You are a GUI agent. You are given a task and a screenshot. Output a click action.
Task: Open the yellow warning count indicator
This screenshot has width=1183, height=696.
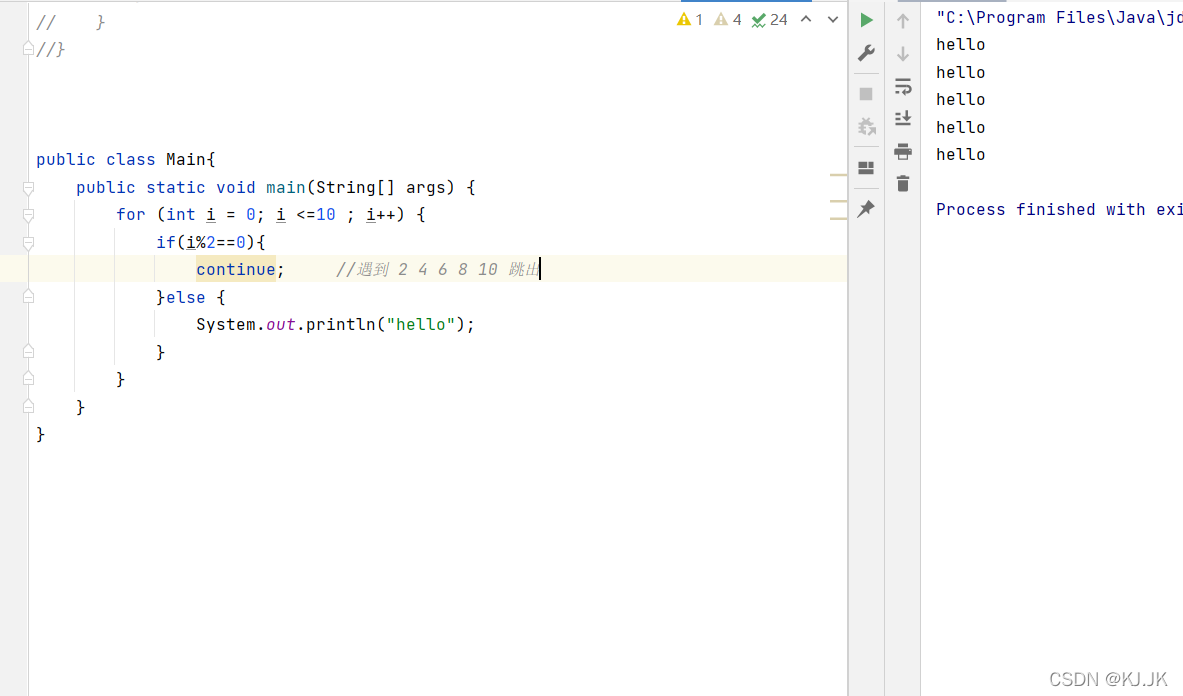(x=690, y=20)
